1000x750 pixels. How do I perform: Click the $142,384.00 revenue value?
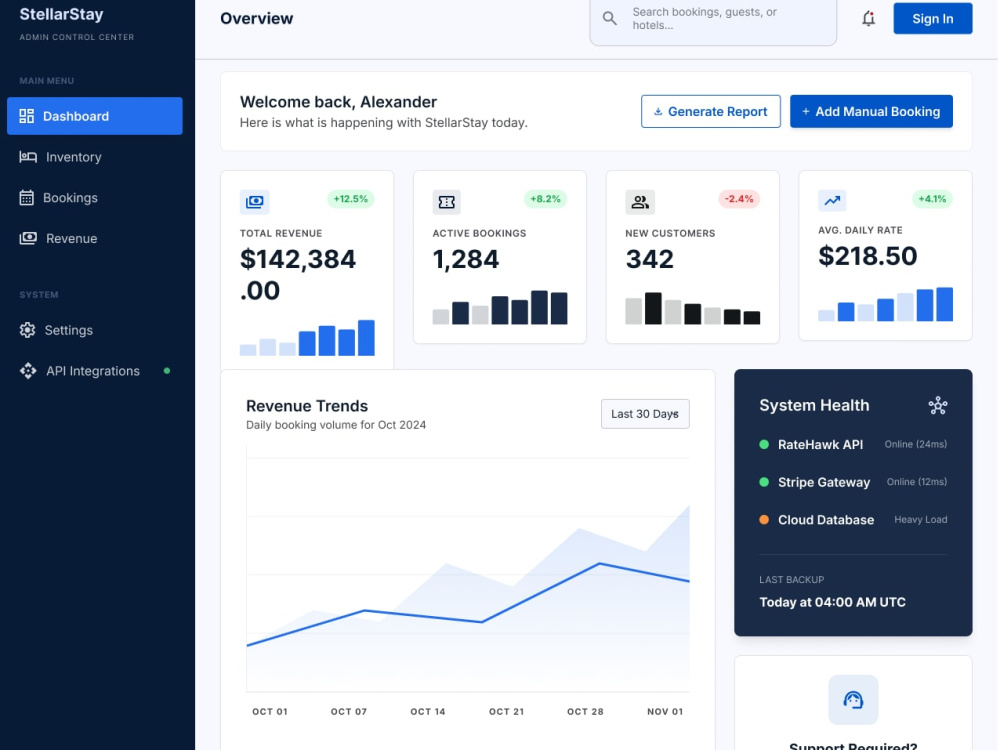point(298,275)
